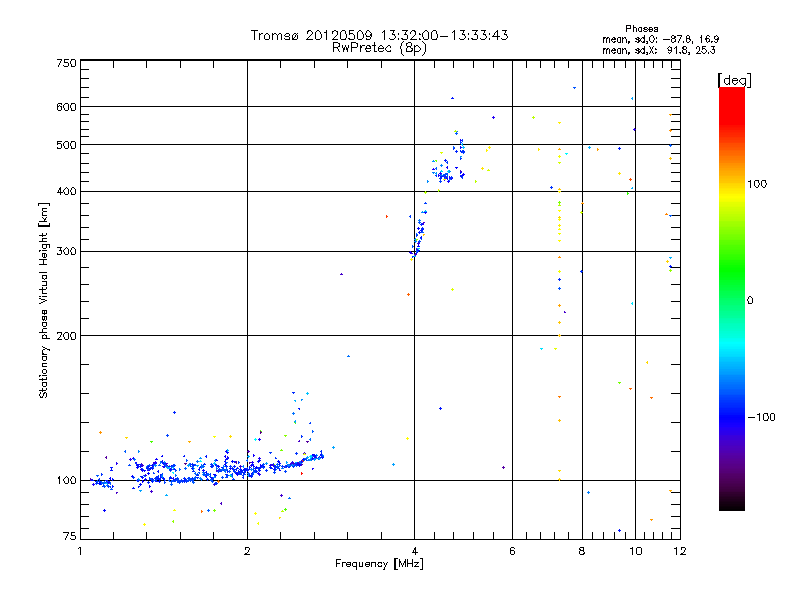This screenshot has height=600, width=800.
Task: Click the 0 label on the color bar
Action: coord(750,301)
